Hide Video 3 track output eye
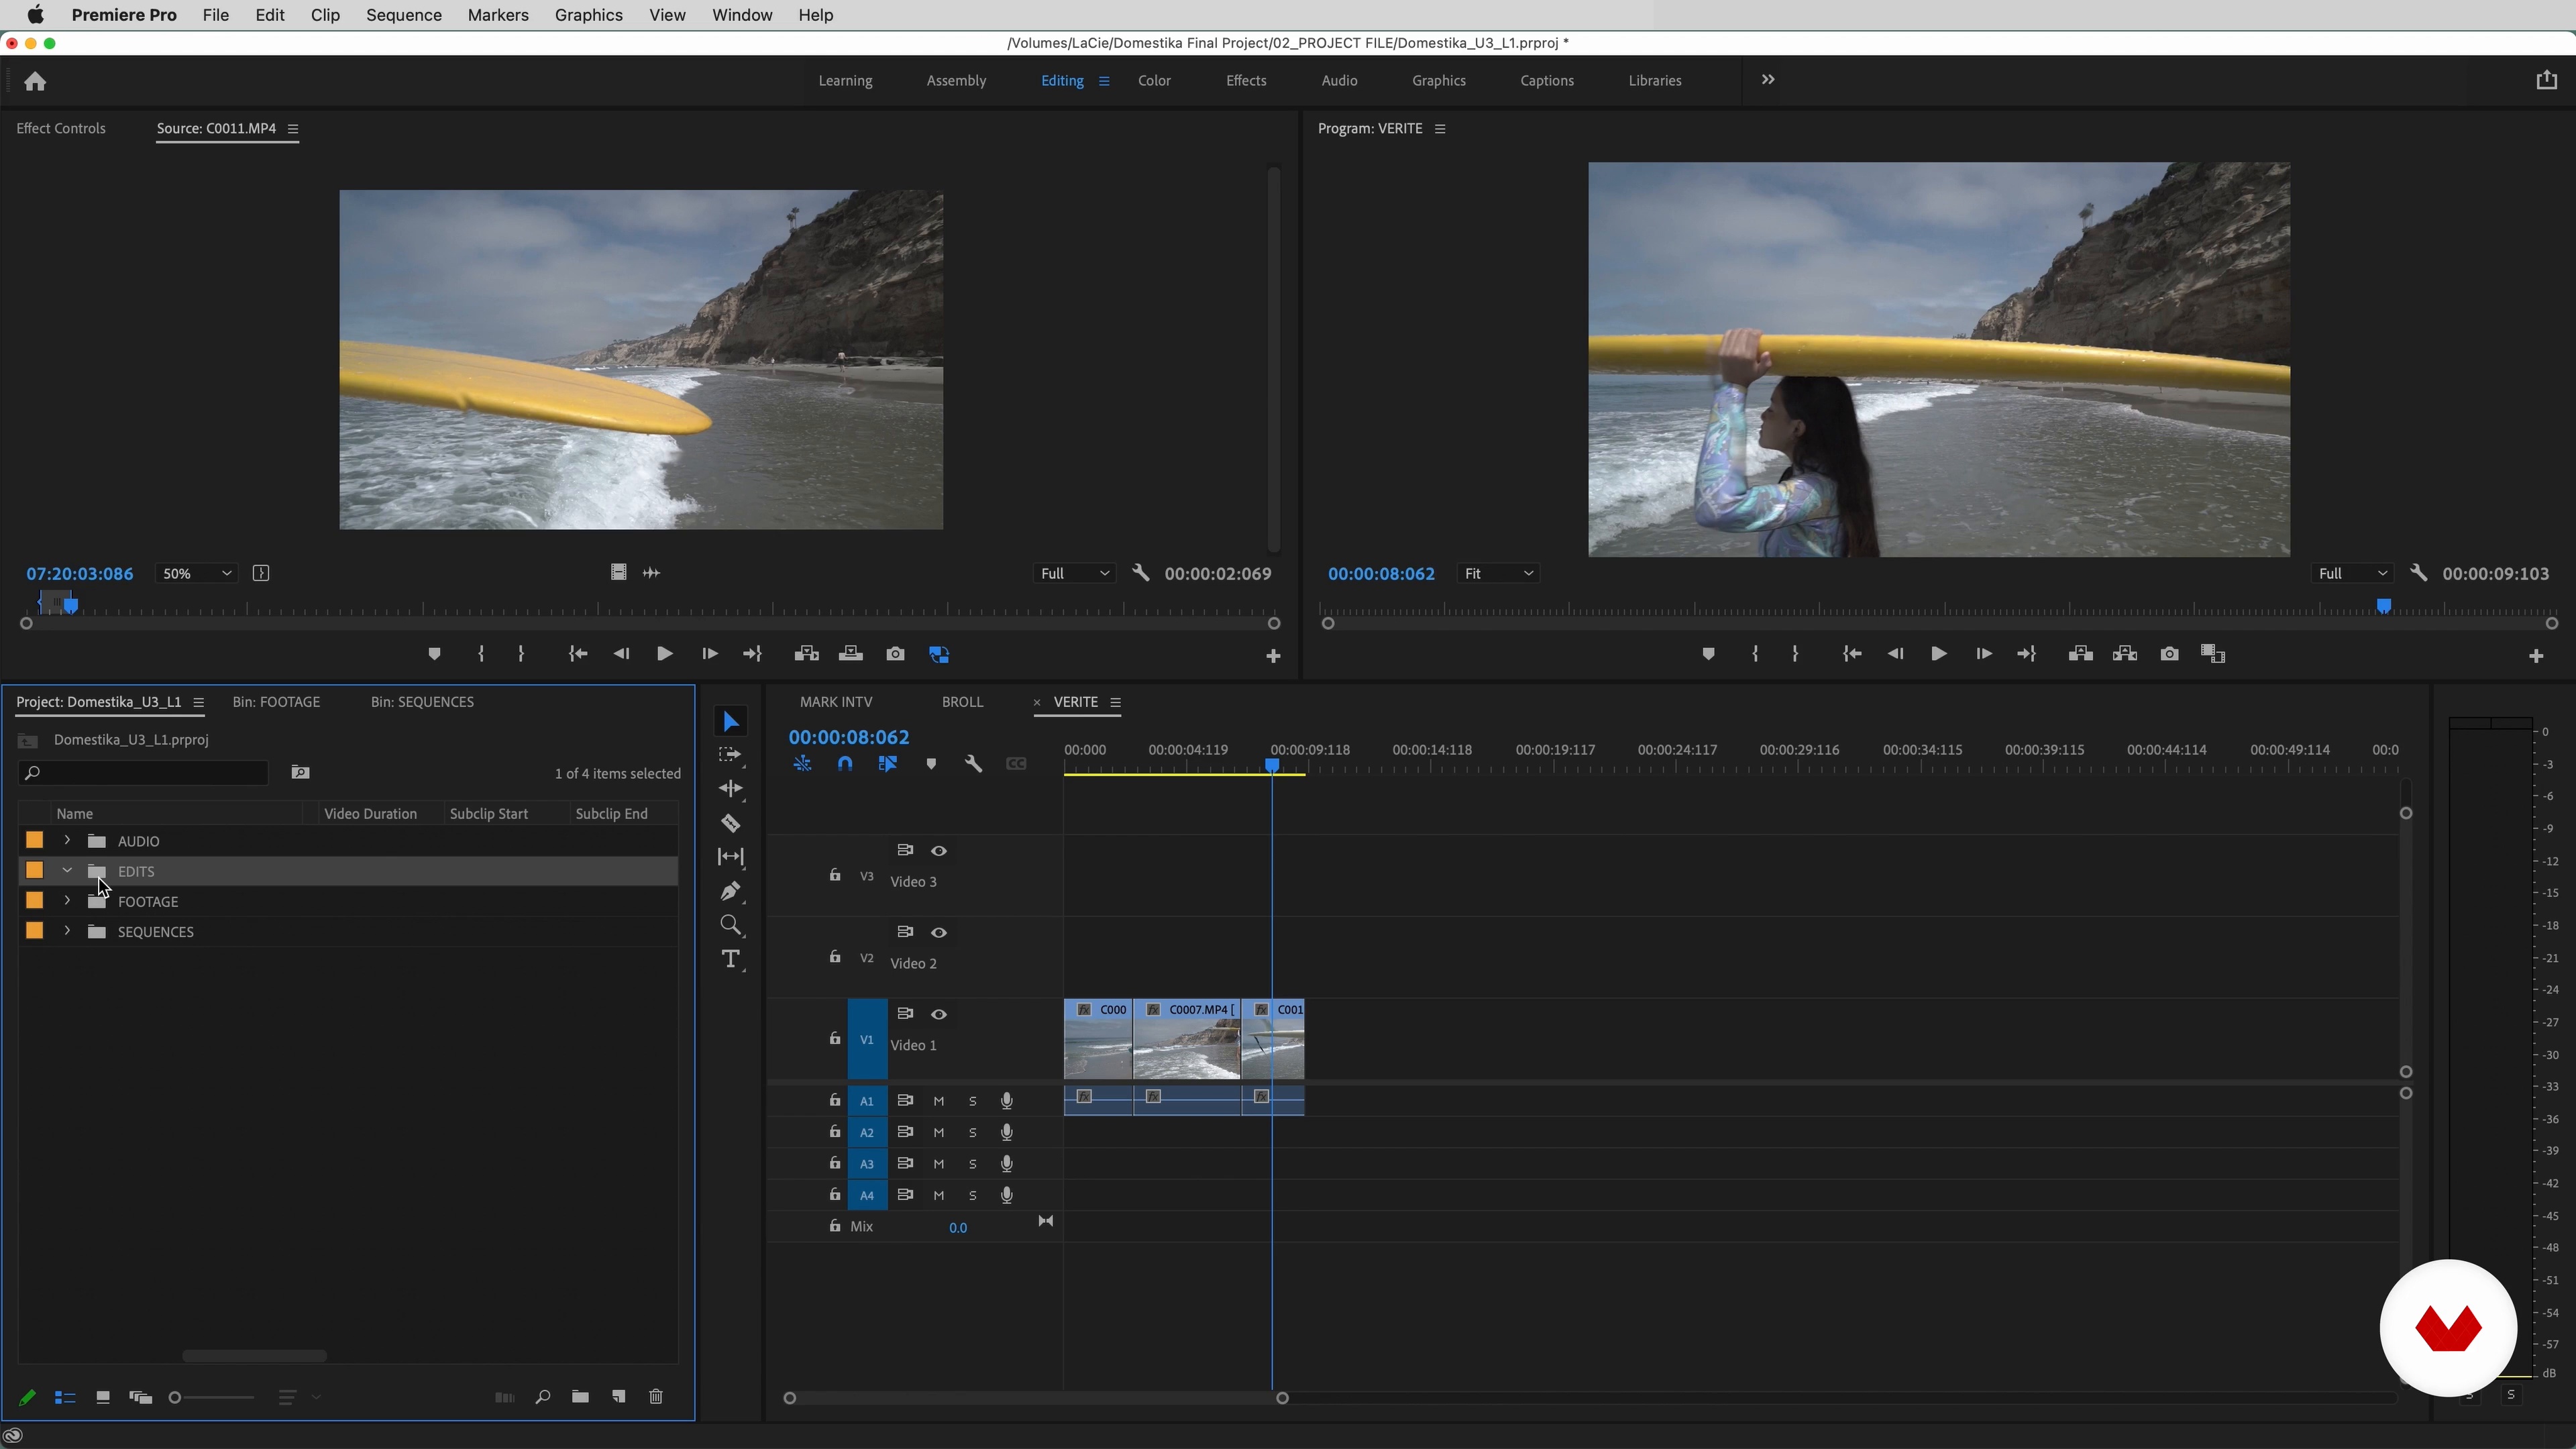The width and height of the screenshot is (2576, 1449). 938,851
